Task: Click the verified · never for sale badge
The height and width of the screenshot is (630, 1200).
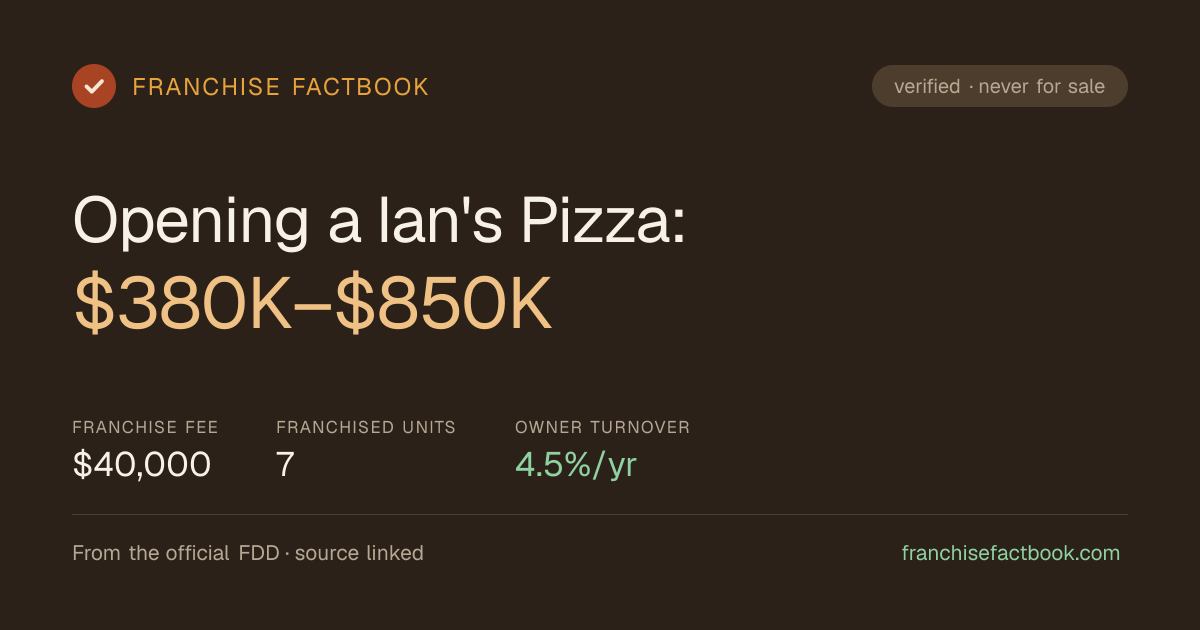Action: pyautogui.click(x=1000, y=86)
